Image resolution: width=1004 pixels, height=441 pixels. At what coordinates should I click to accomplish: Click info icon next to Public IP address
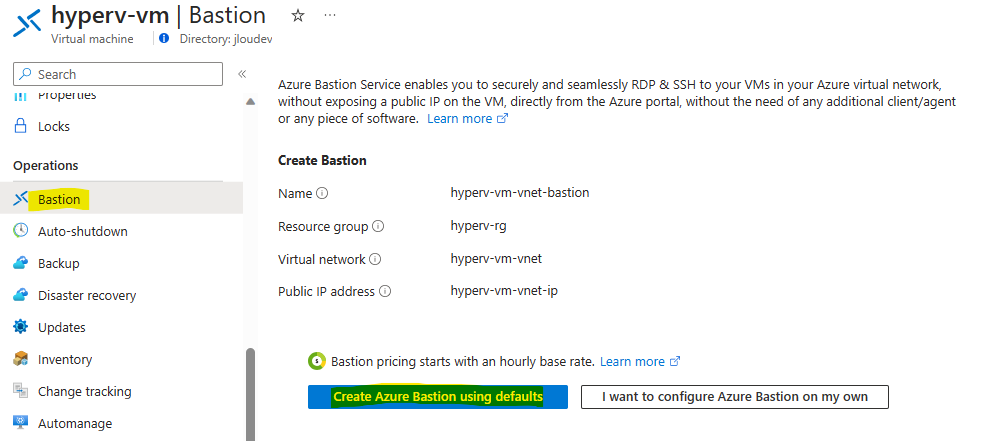pos(385,291)
